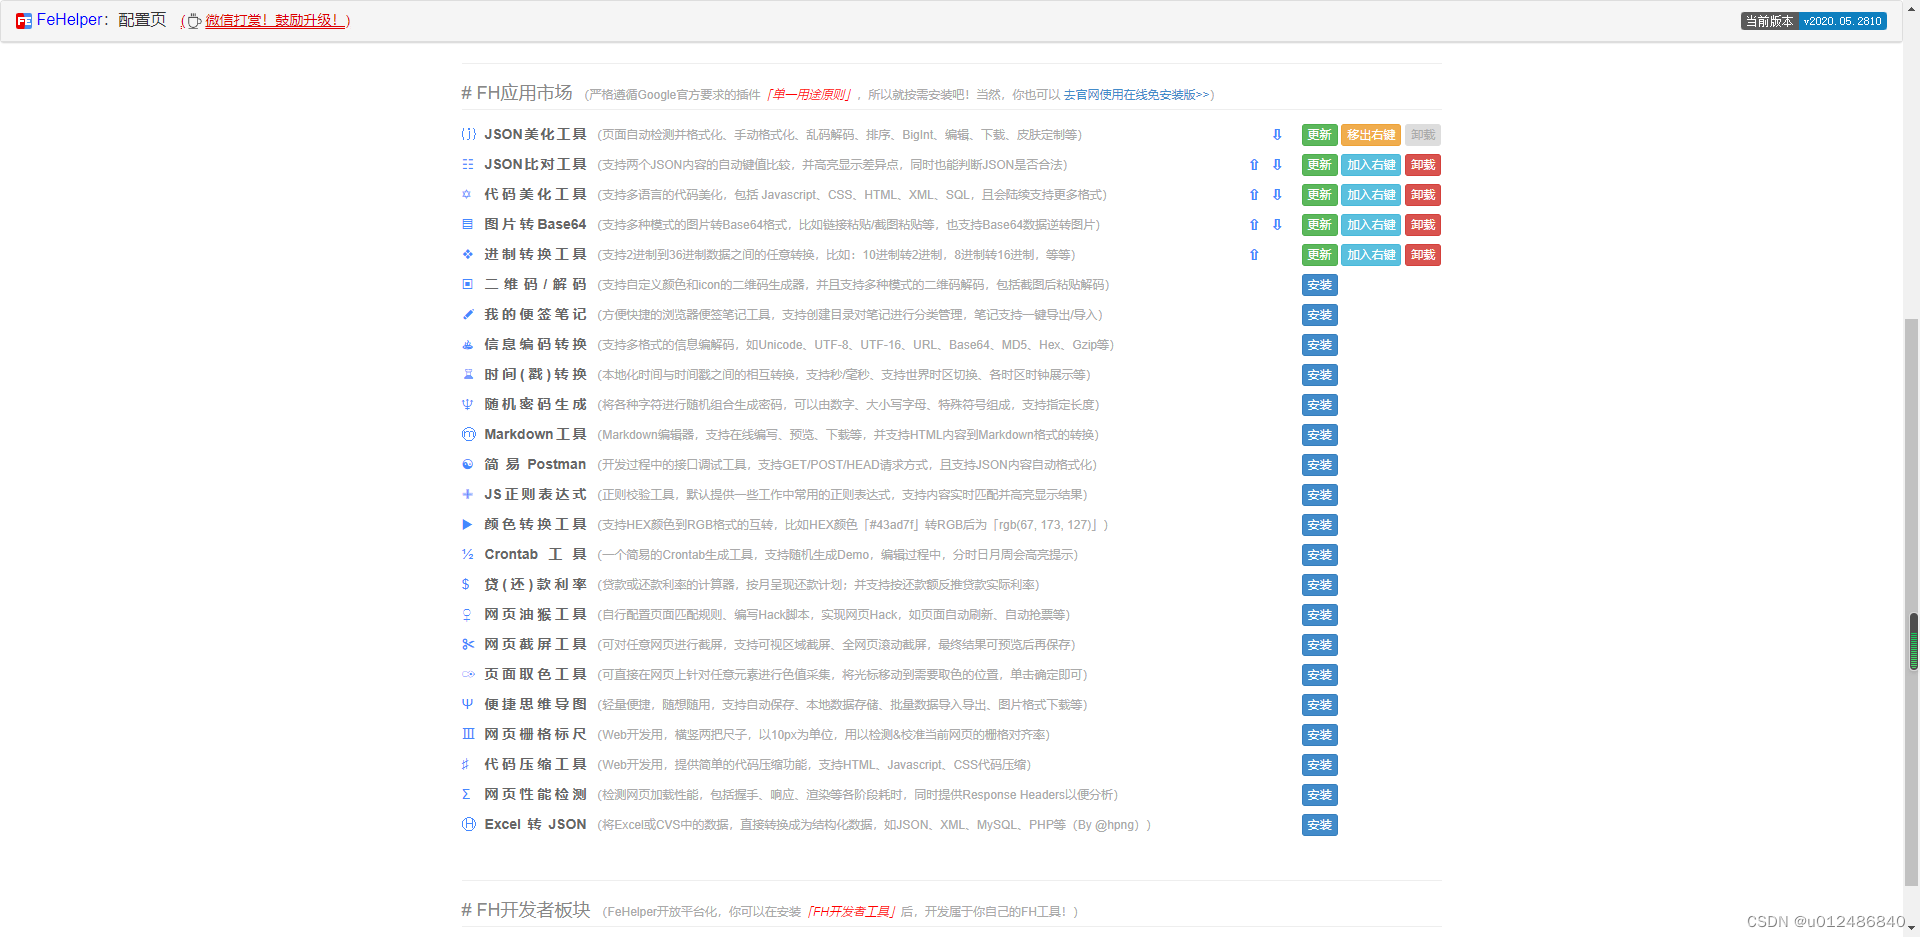
Task: Install the 二维码/解码 tool
Action: 1320,285
